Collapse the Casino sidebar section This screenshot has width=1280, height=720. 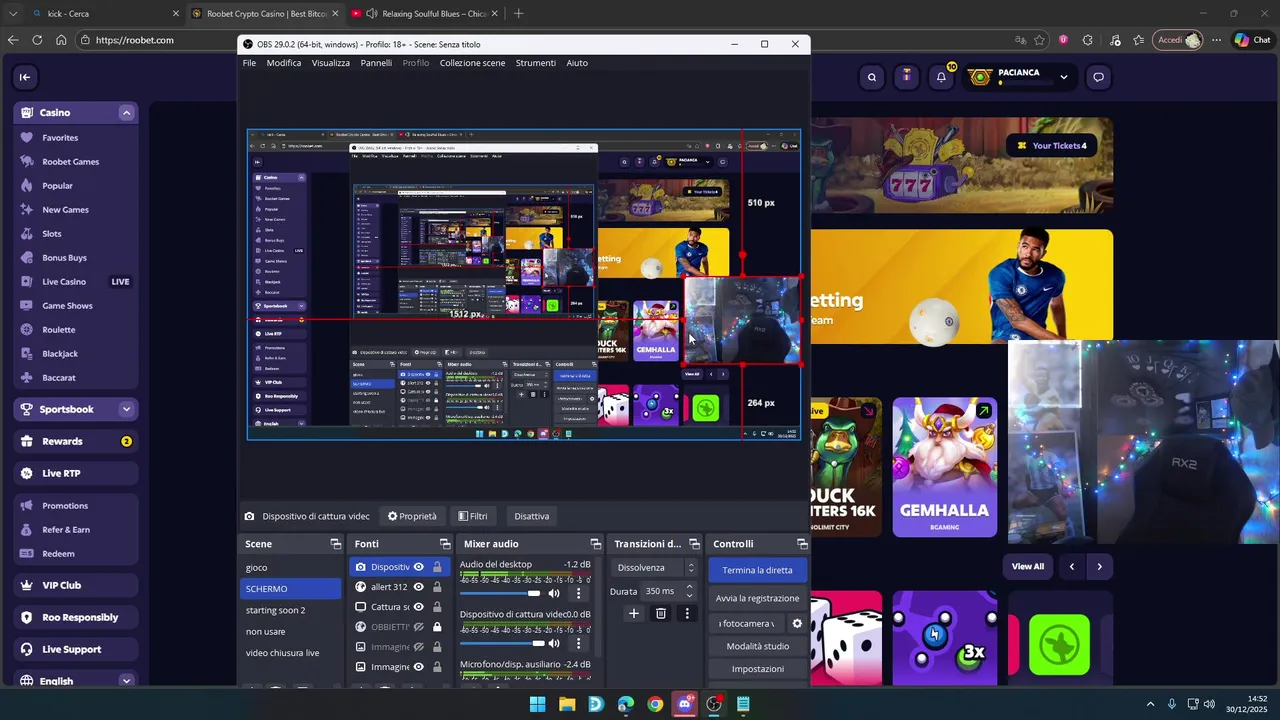point(126,113)
